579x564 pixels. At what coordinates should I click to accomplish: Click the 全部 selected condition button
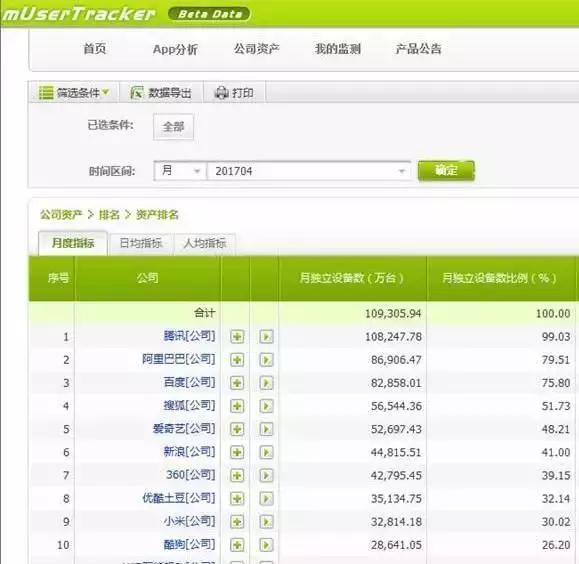click(173, 127)
